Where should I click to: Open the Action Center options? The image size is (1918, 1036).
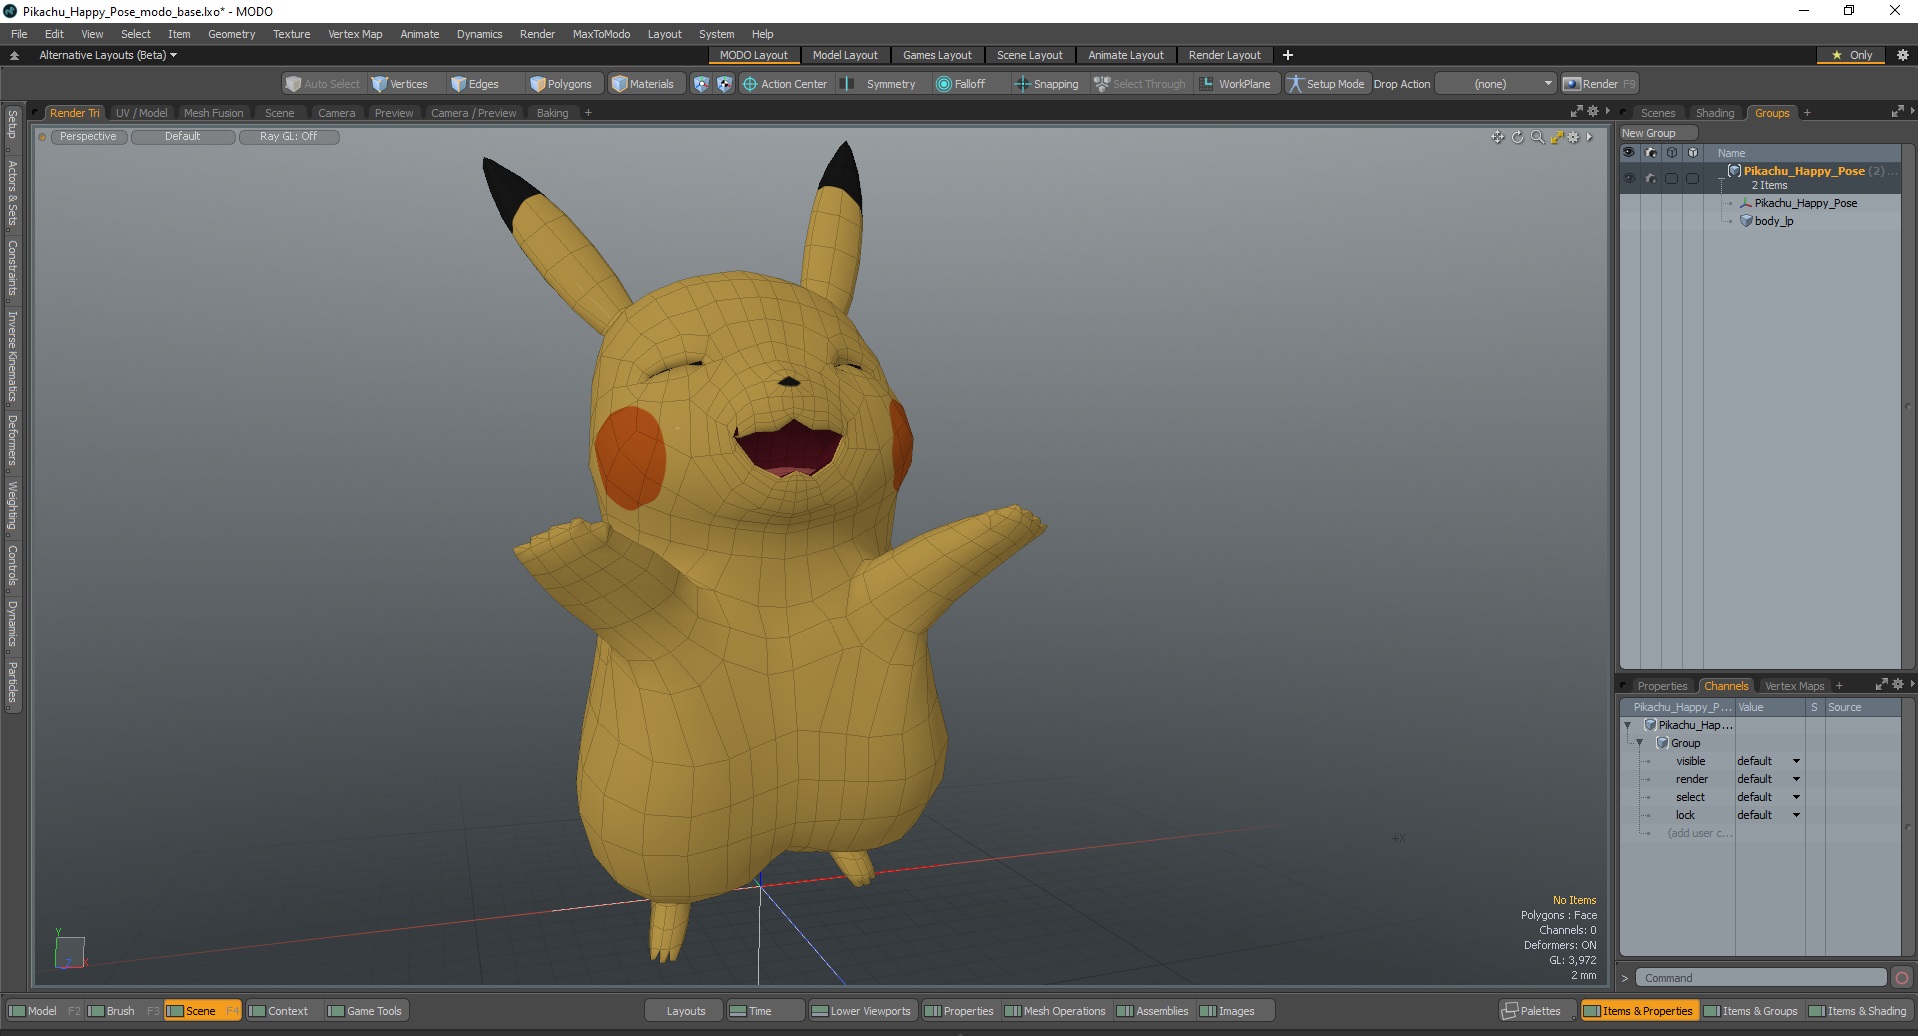pyautogui.click(x=785, y=84)
